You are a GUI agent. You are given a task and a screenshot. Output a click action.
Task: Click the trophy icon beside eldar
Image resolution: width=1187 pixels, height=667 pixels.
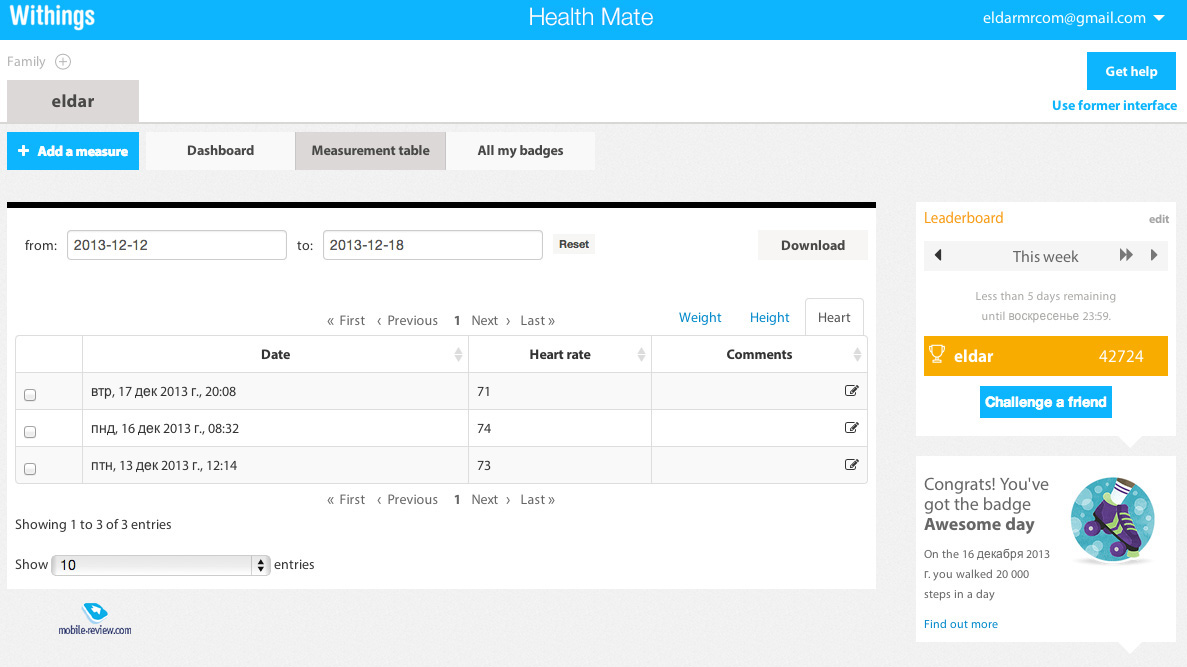936,354
